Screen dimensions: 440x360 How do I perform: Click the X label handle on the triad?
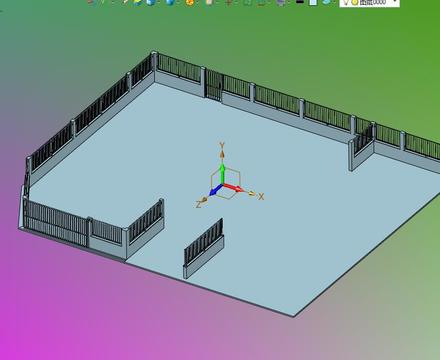(261, 196)
